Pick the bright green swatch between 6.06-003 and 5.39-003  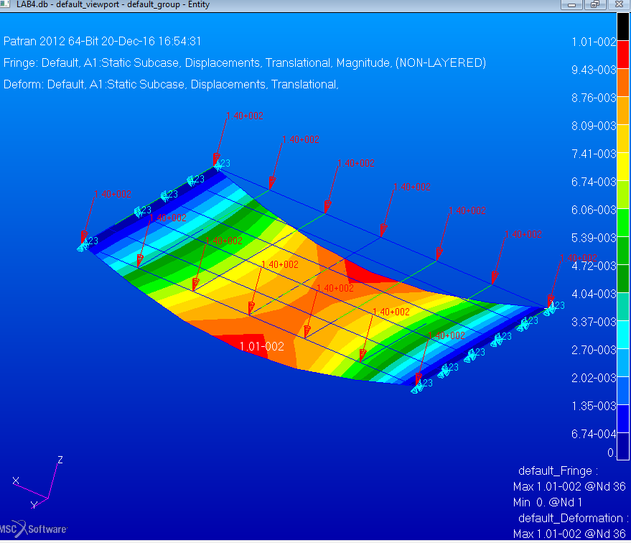tap(623, 223)
